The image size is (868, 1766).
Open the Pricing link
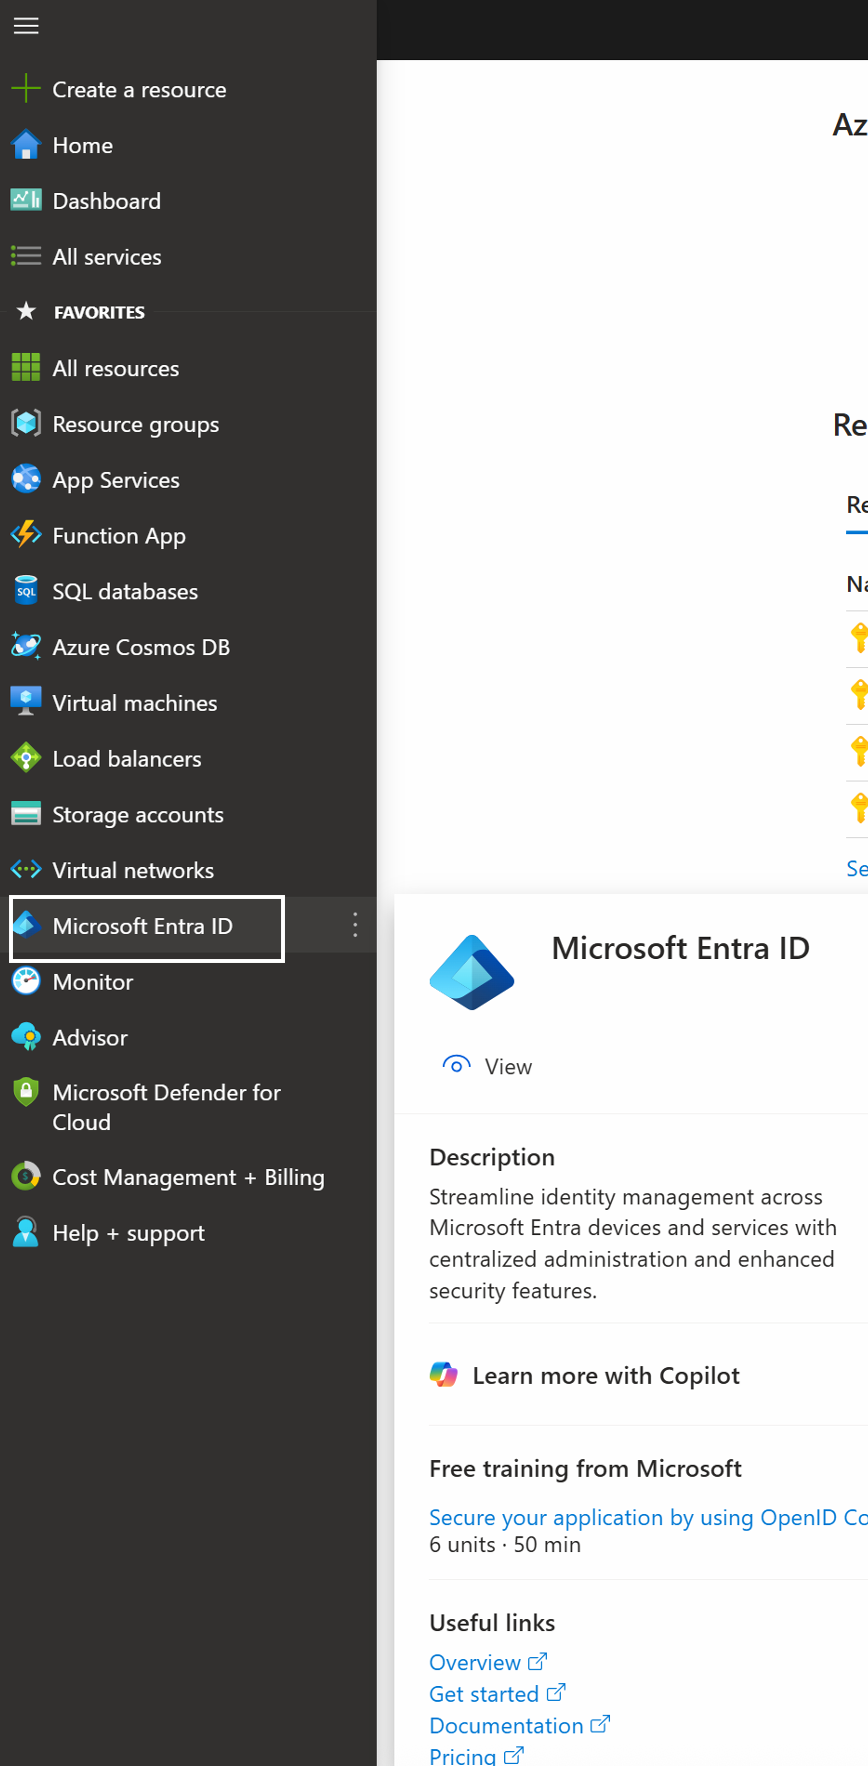pyautogui.click(x=462, y=1755)
